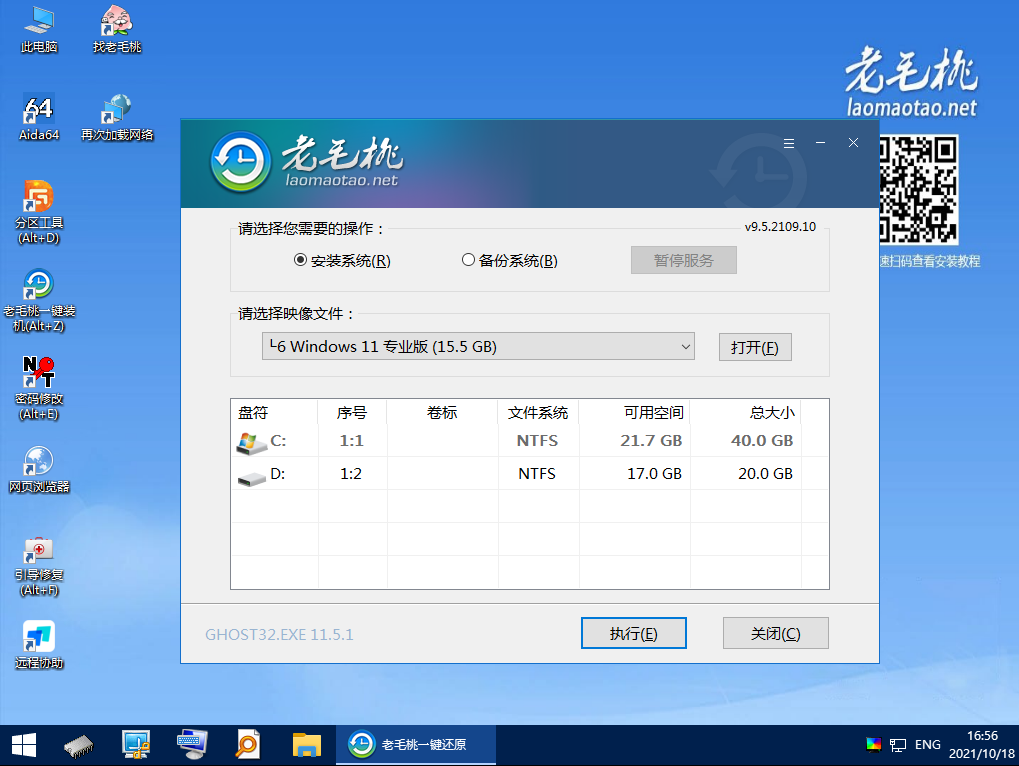Click the memory chip taskbar icon
This screenshot has width=1019, height=766.
pos(79,745)
